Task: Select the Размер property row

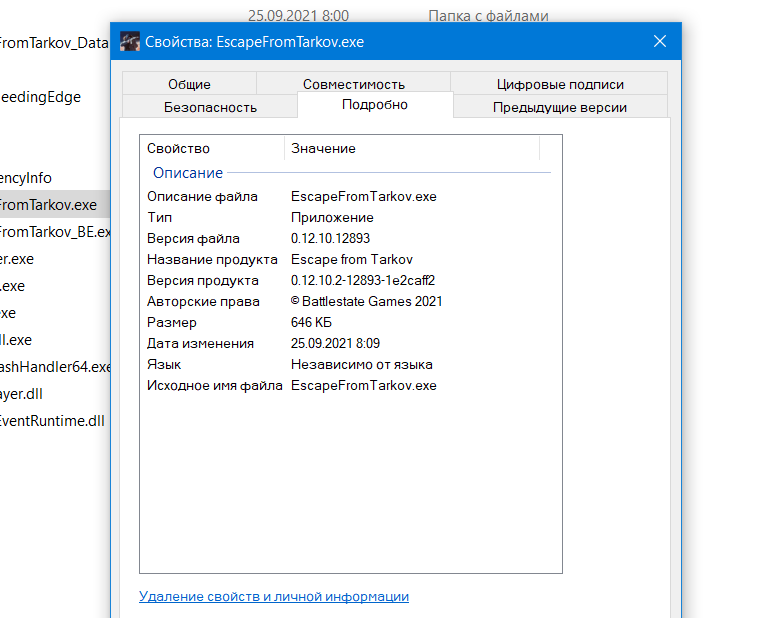Action: 351,322
